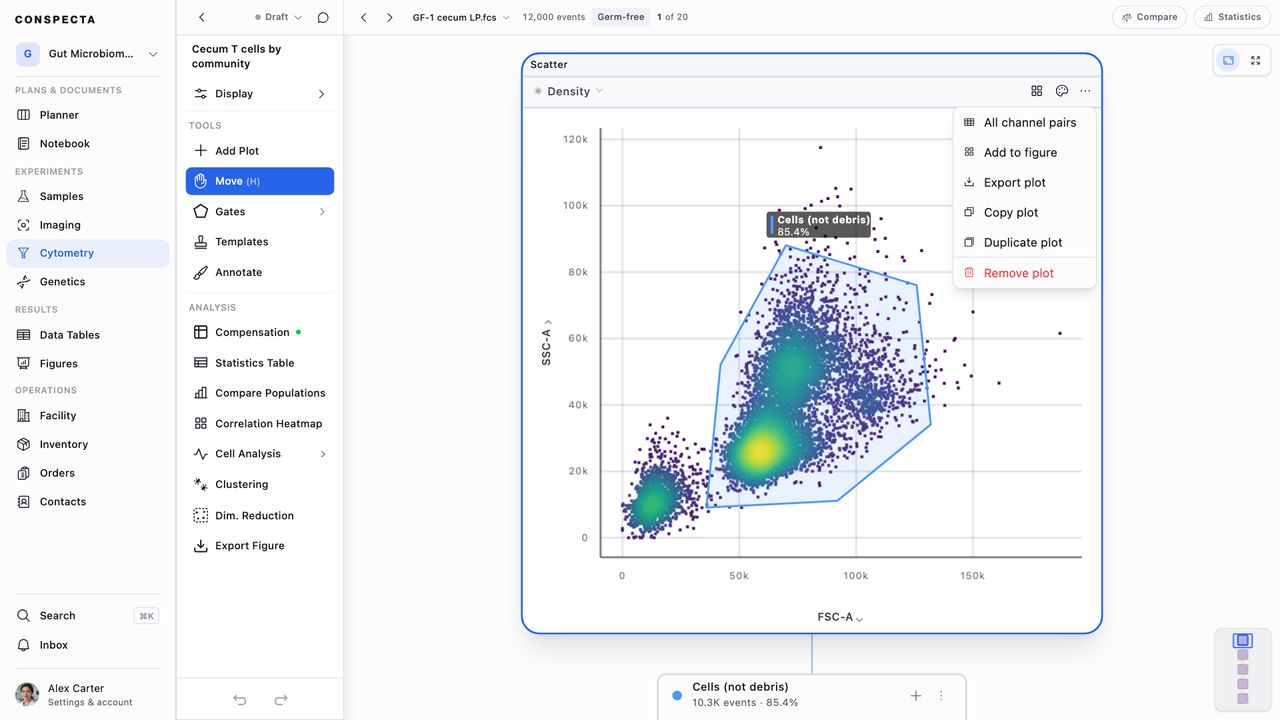
Task: Choose Remove plot menu item
Action: [x=1025, y=273]
